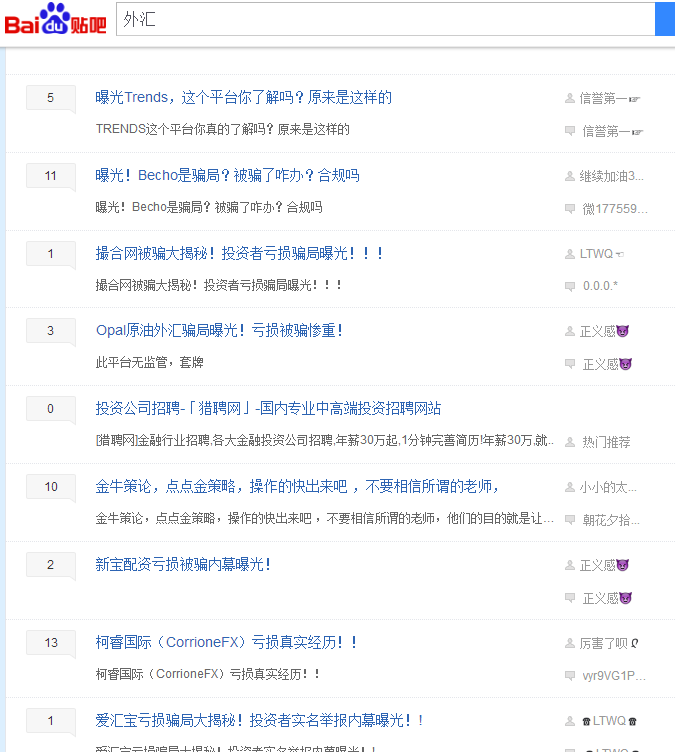Click preview text 柯睿国际（CorrioneFX）亏损真实经历
Viewport: 675px width, 752px height.
tap(208, 674)
